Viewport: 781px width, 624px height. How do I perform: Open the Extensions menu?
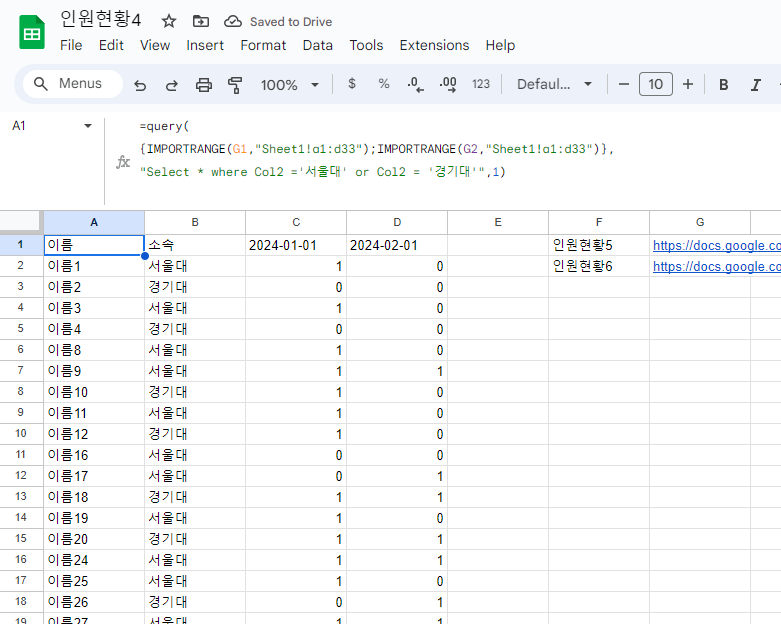(x=434, y=45)
